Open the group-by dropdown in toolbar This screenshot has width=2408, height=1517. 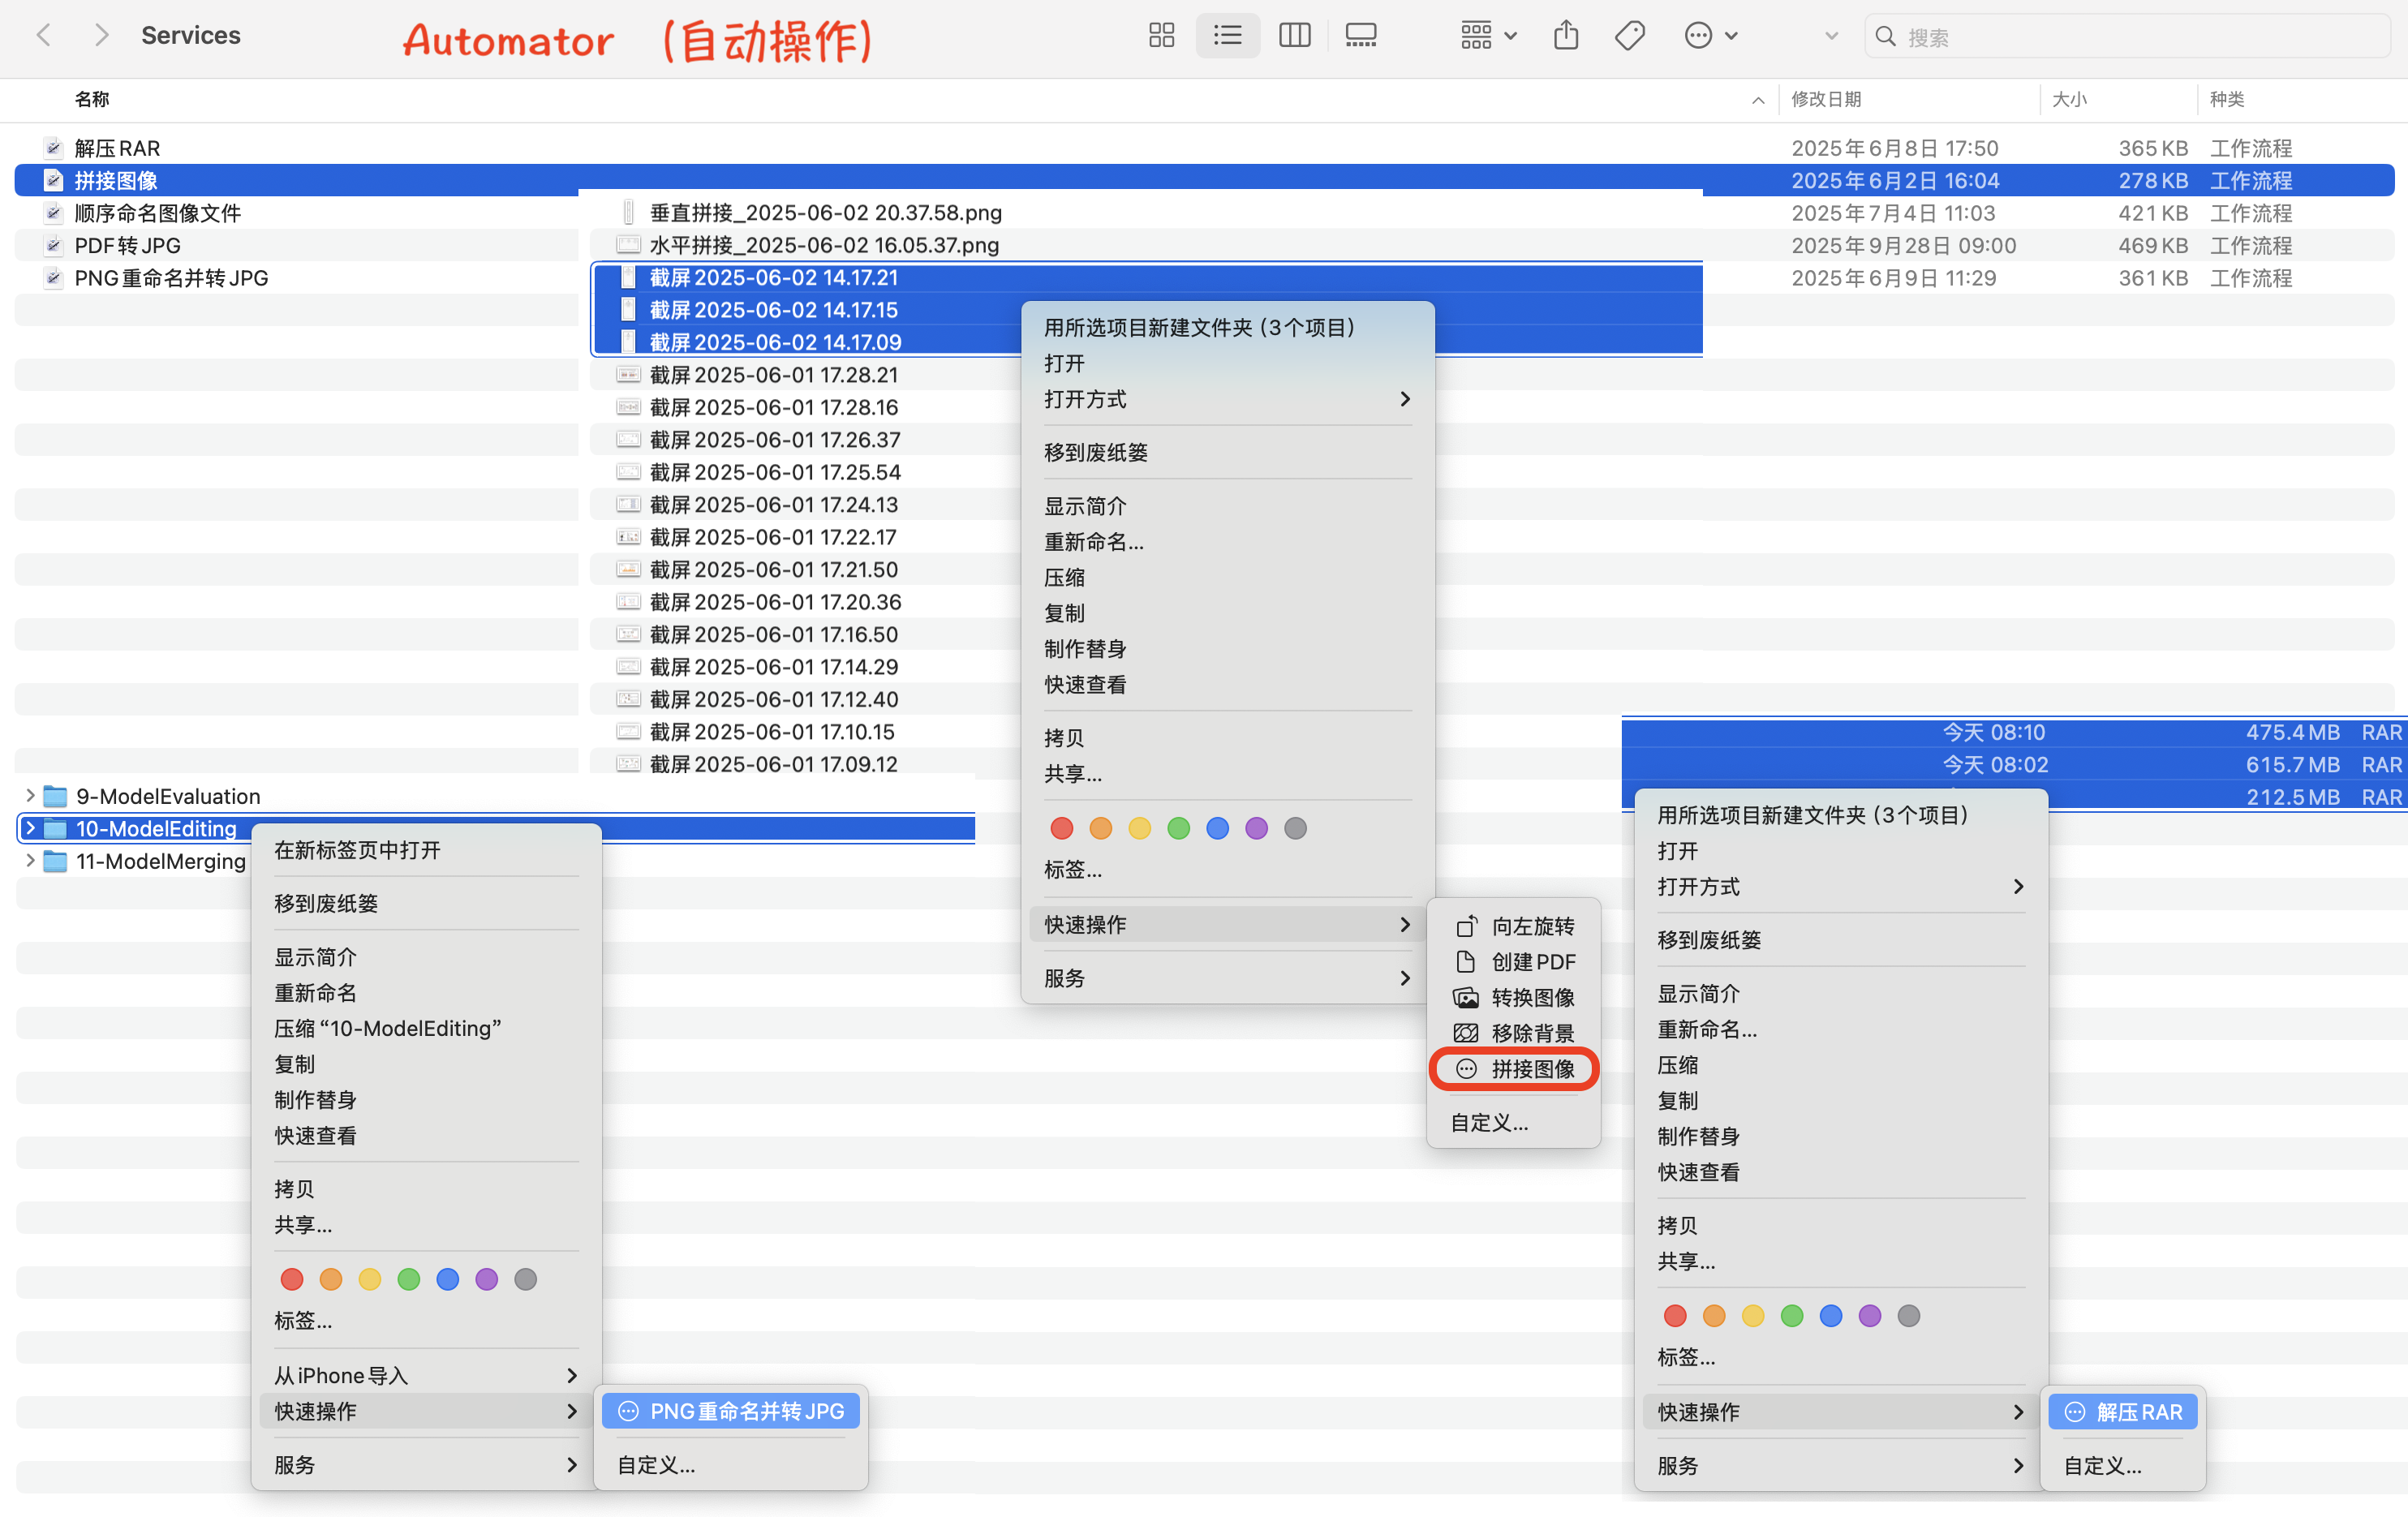click(1488, 36)
